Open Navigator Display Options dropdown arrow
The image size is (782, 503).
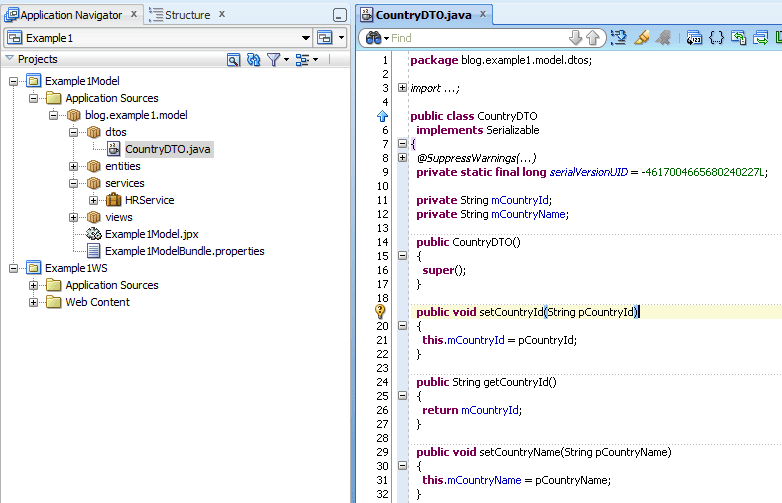click(316, 60)
